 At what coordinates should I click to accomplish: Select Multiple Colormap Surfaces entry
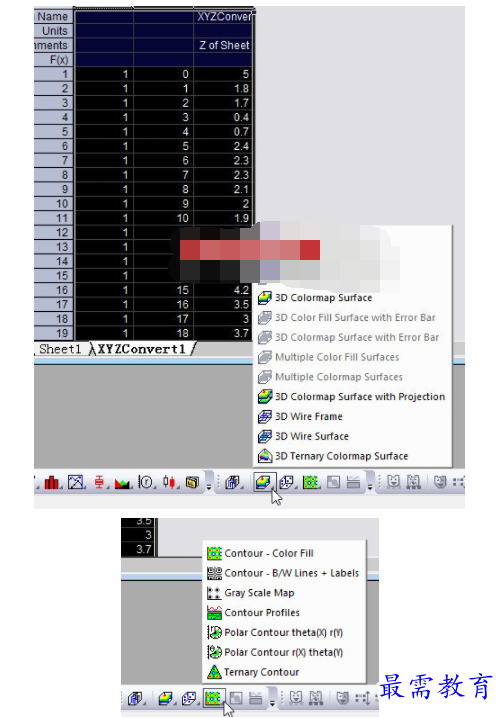tap(353, 376)
